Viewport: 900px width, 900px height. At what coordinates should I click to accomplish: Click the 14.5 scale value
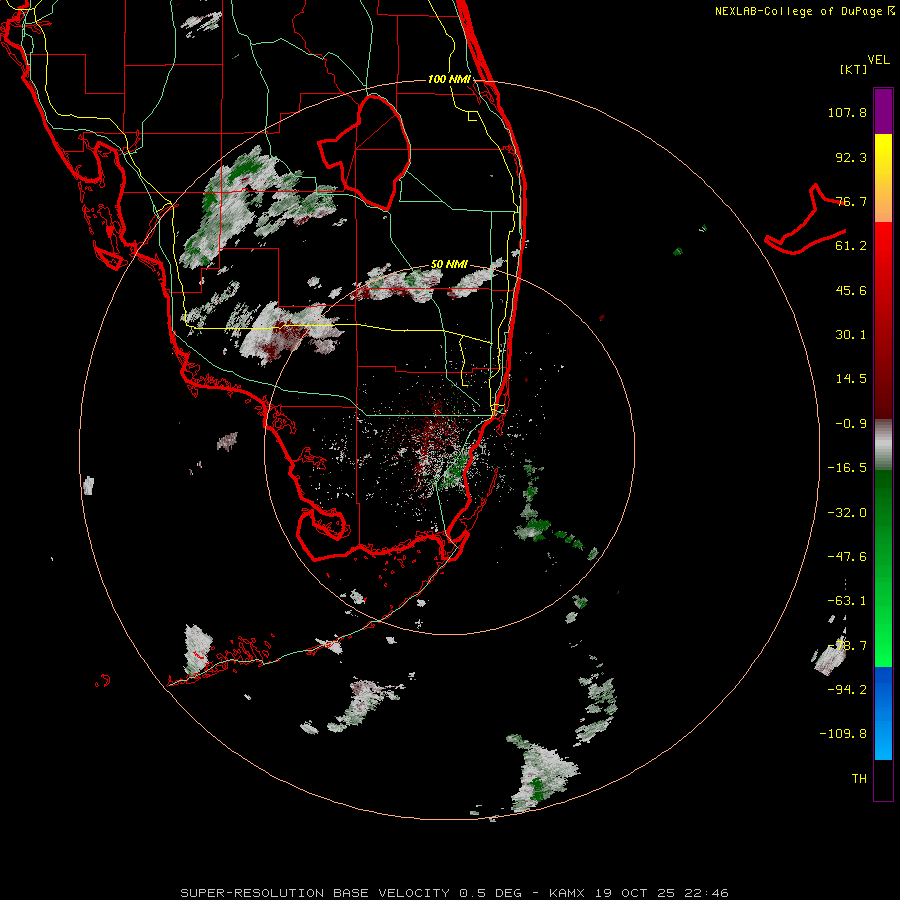851,379
